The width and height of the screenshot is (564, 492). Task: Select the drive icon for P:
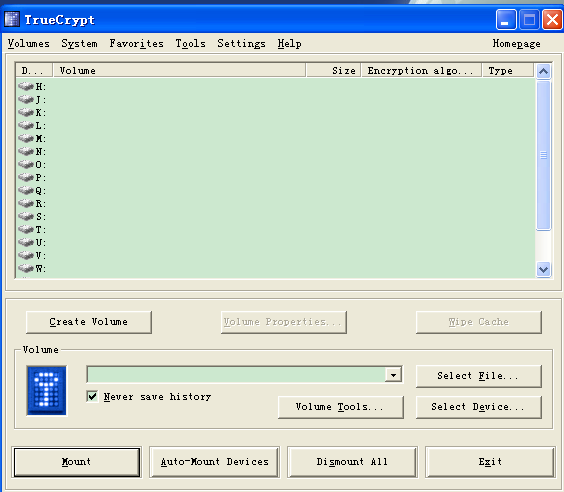coord(26,177)
